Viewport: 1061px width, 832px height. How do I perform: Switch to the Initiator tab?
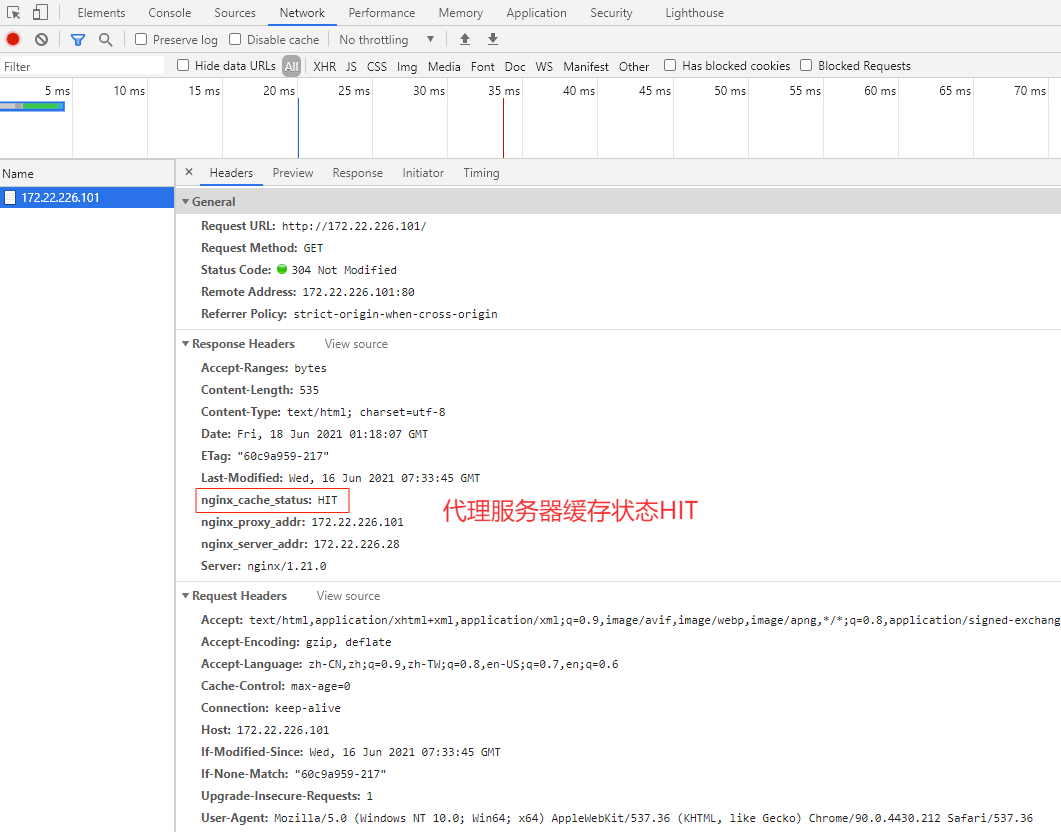(x=423, y=172)
